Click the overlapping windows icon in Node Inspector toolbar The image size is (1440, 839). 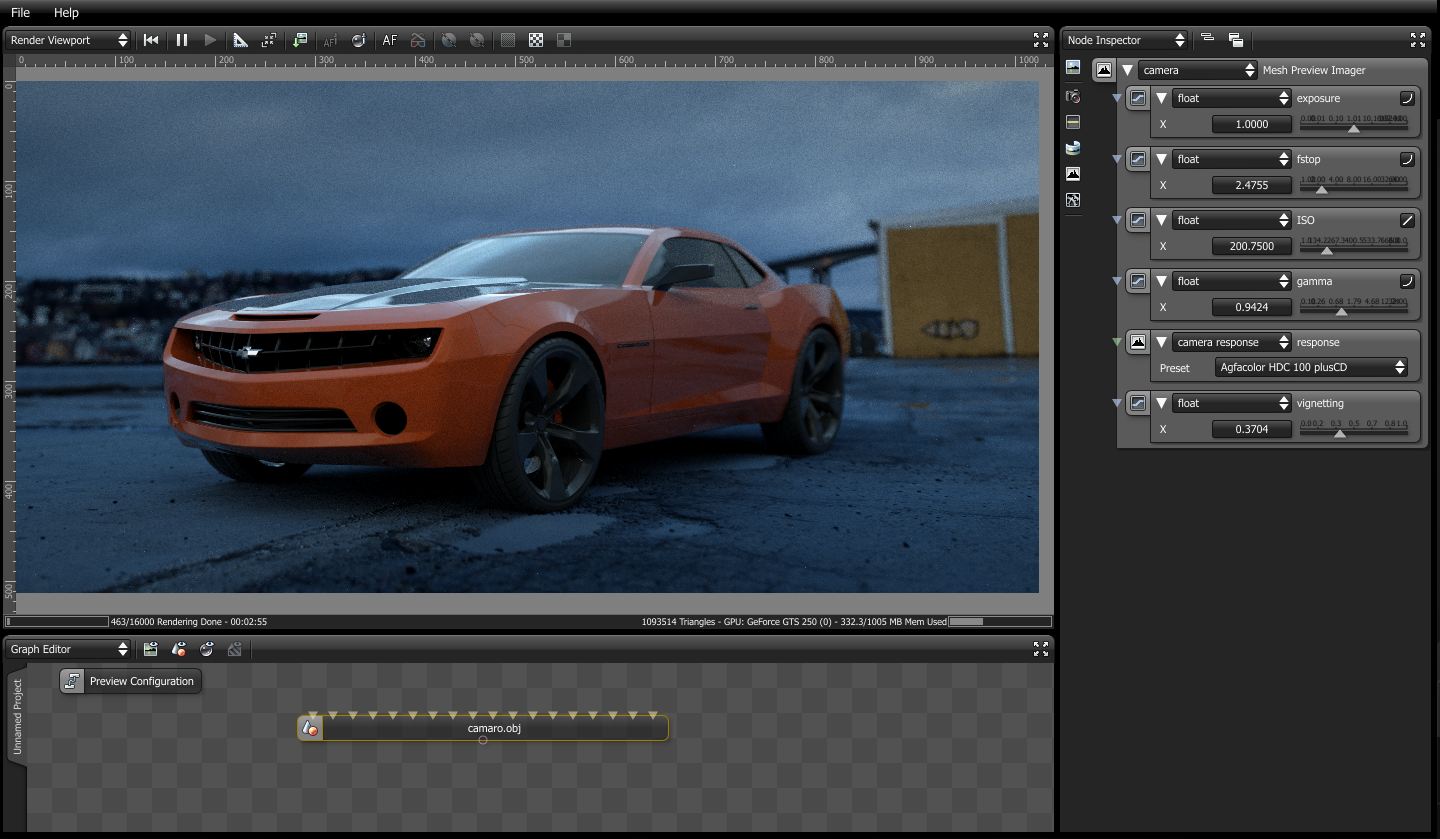coord(1236,40)
